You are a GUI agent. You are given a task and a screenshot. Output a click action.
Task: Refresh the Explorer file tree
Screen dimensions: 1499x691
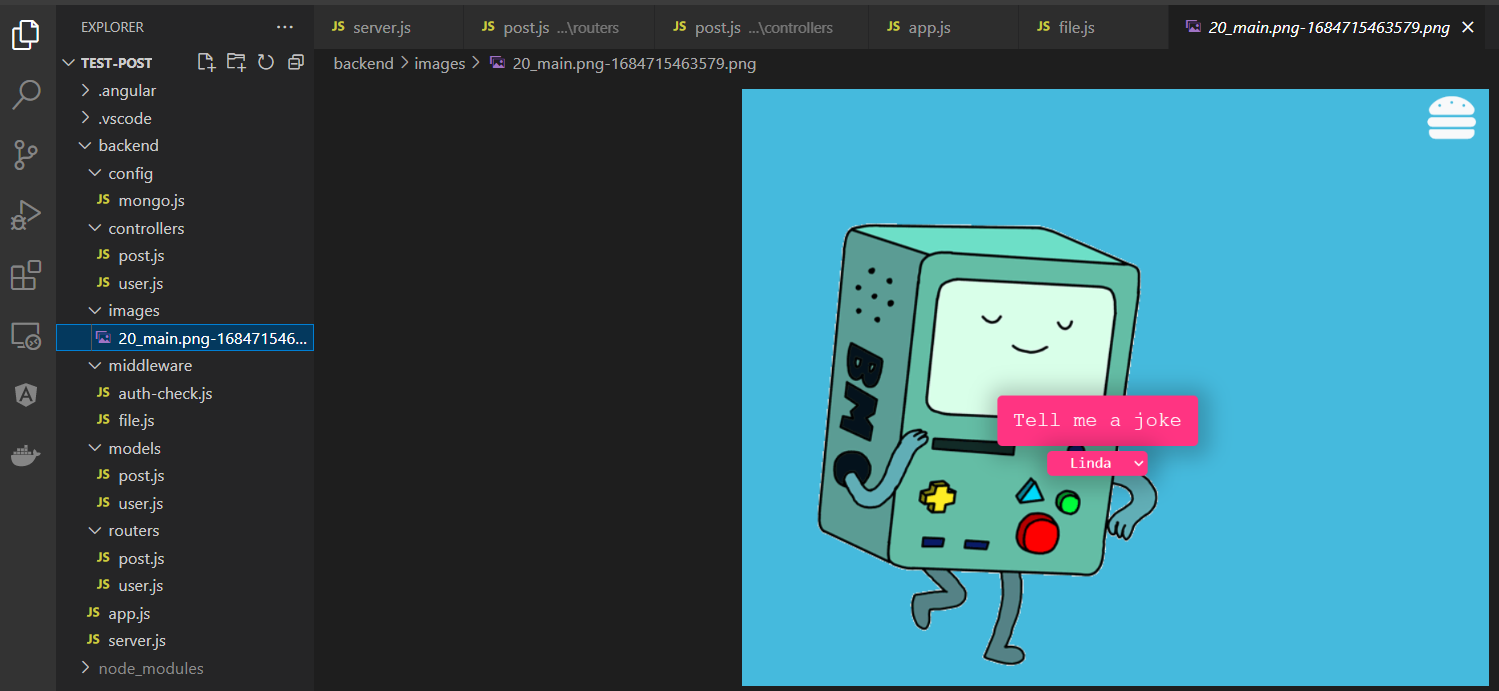(266, 62)
